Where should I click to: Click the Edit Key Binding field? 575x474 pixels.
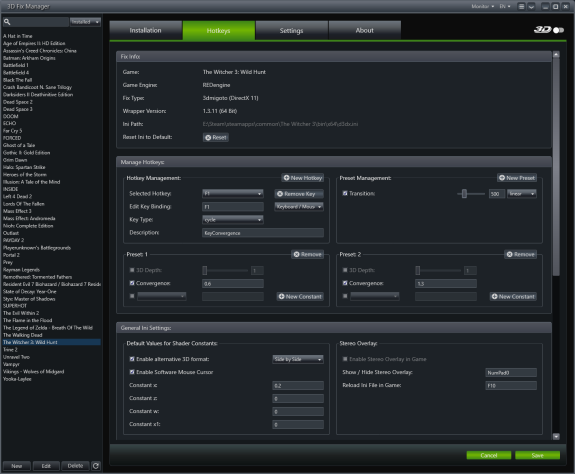(x=232, y=207)
